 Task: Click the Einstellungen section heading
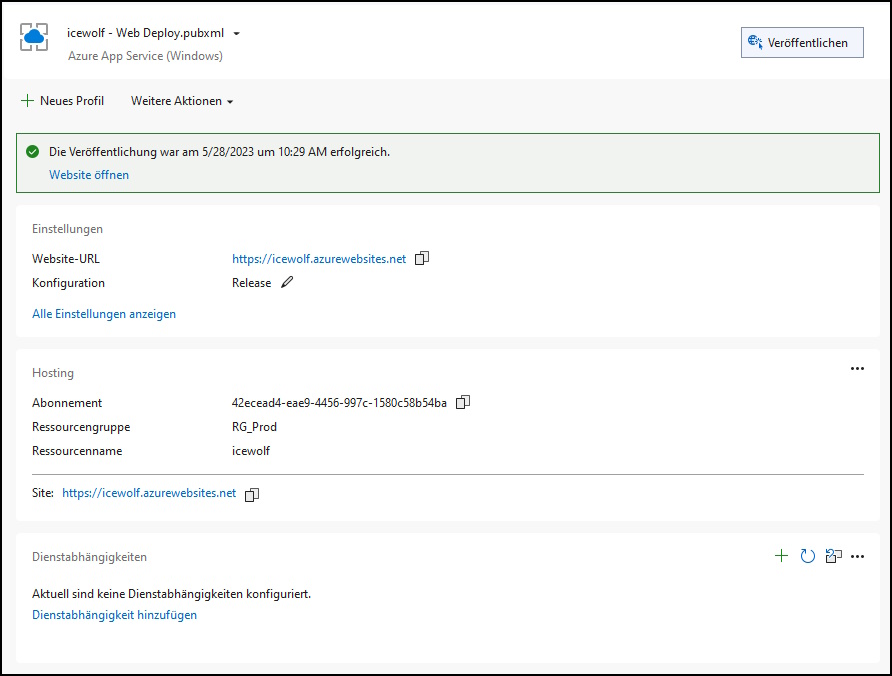[68, 229]
